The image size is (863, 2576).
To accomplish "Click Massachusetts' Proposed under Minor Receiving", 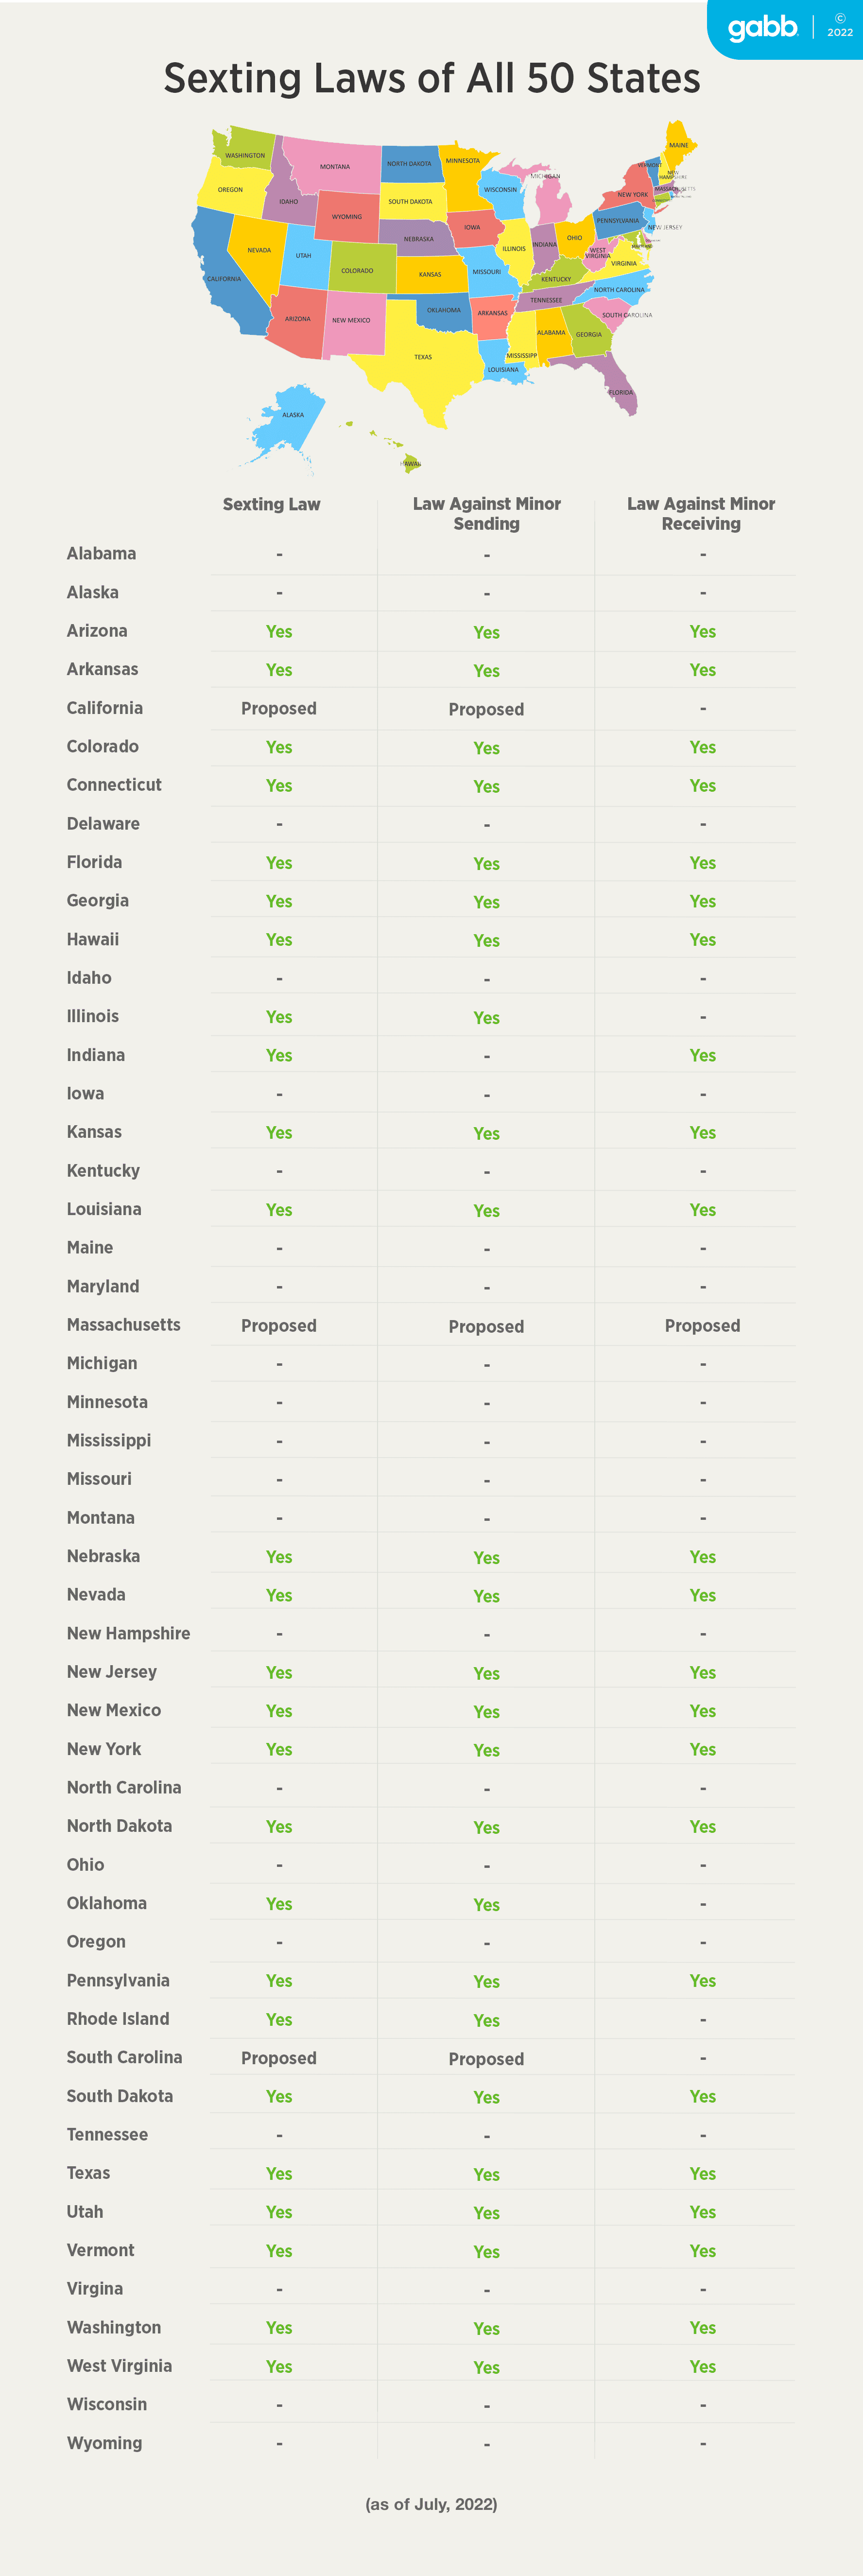I will [702, 1326].
